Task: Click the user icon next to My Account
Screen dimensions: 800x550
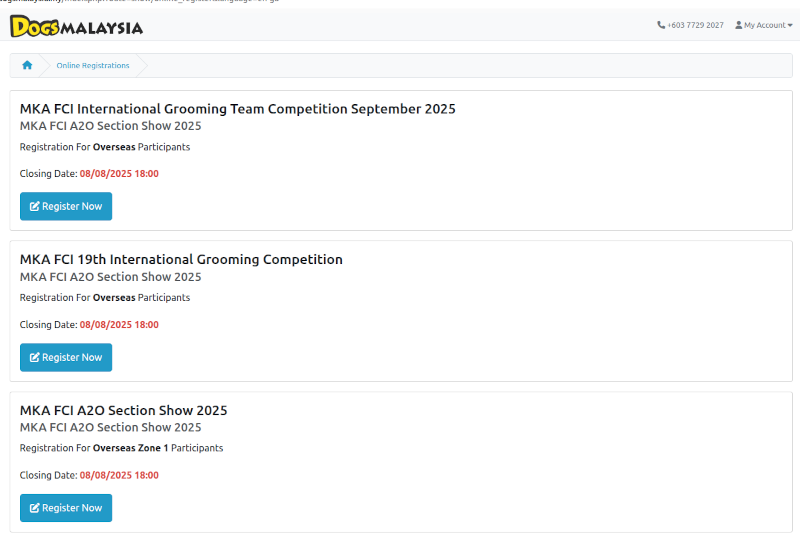Action: coord(738,25)
